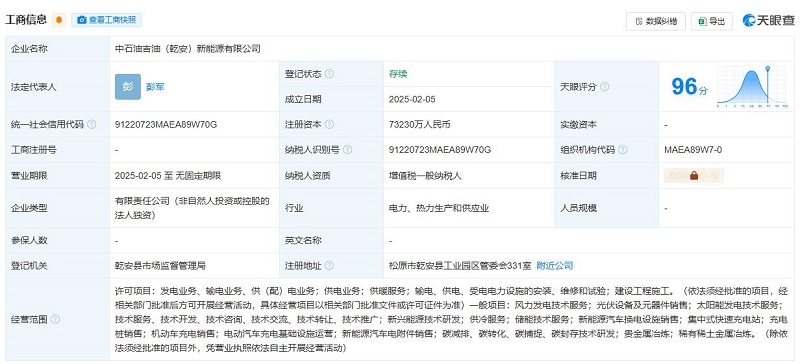Click the 人员规模 label cell
Image resolution: width=800 pixels, height=364 pixels.
[607, 208]
